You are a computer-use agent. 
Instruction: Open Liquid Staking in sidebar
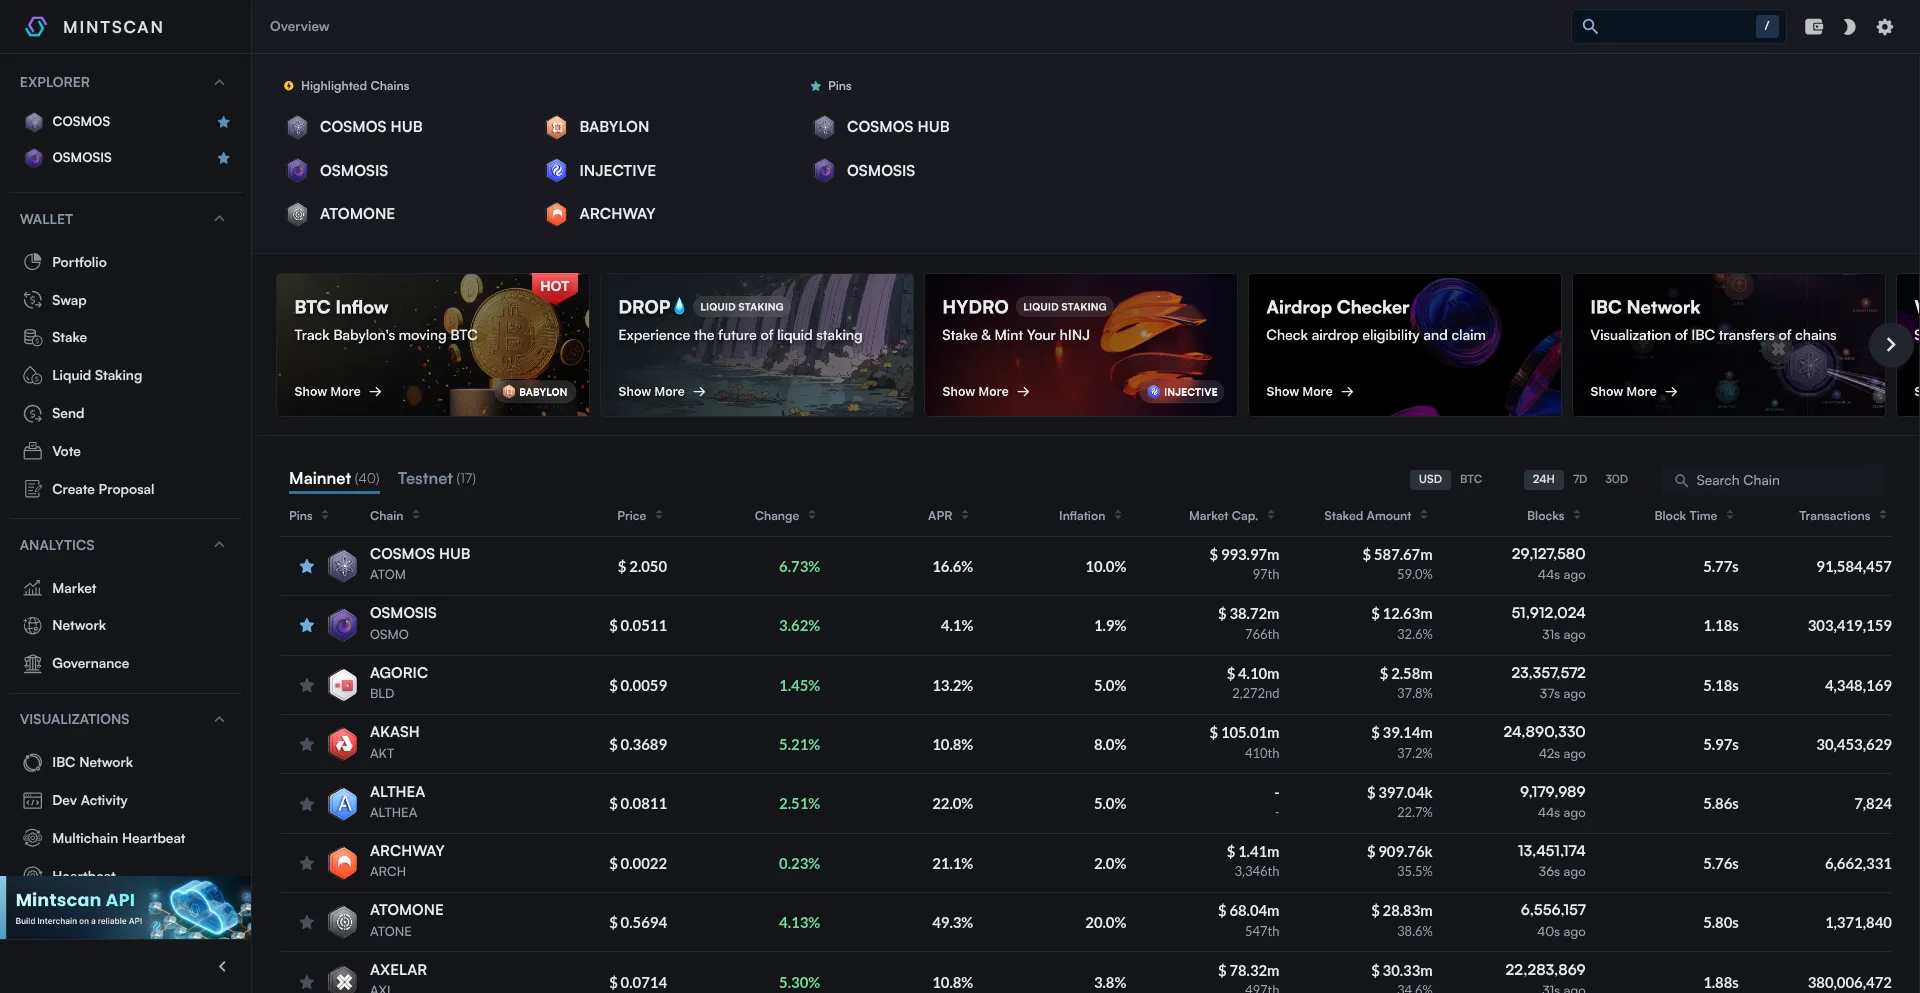tap(97, 375)
